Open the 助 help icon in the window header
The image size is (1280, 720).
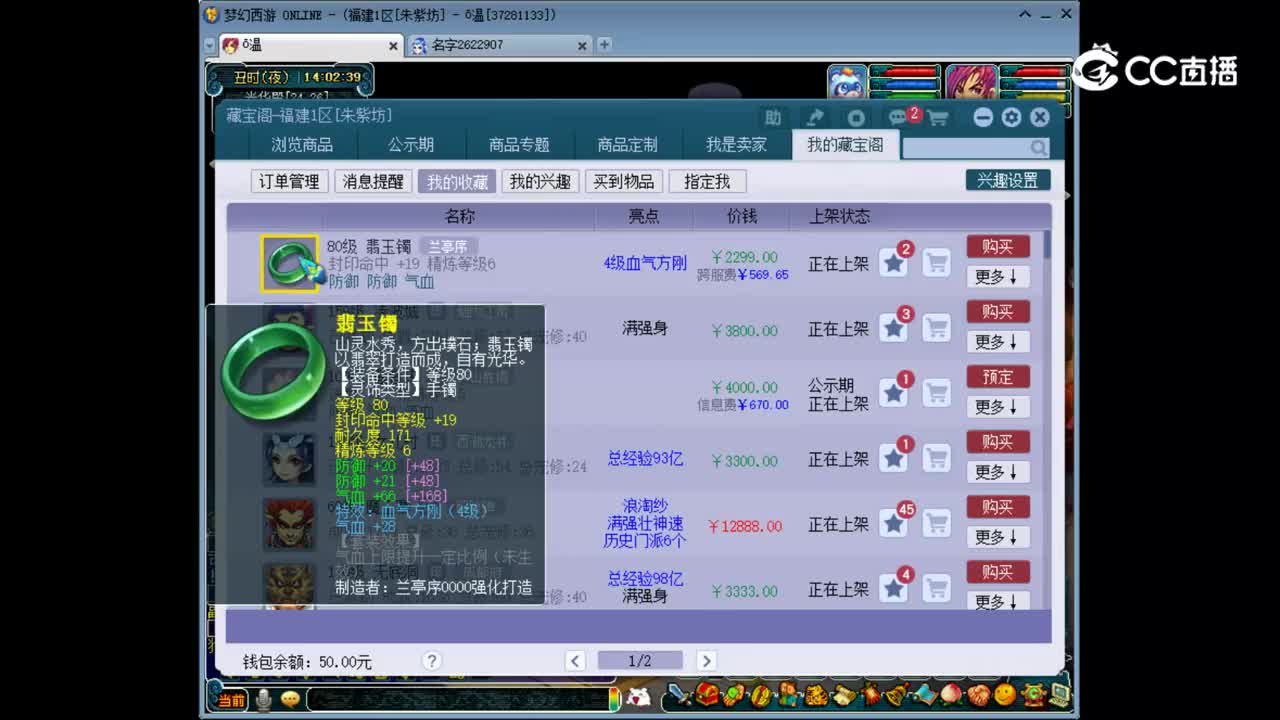(773, 117)
